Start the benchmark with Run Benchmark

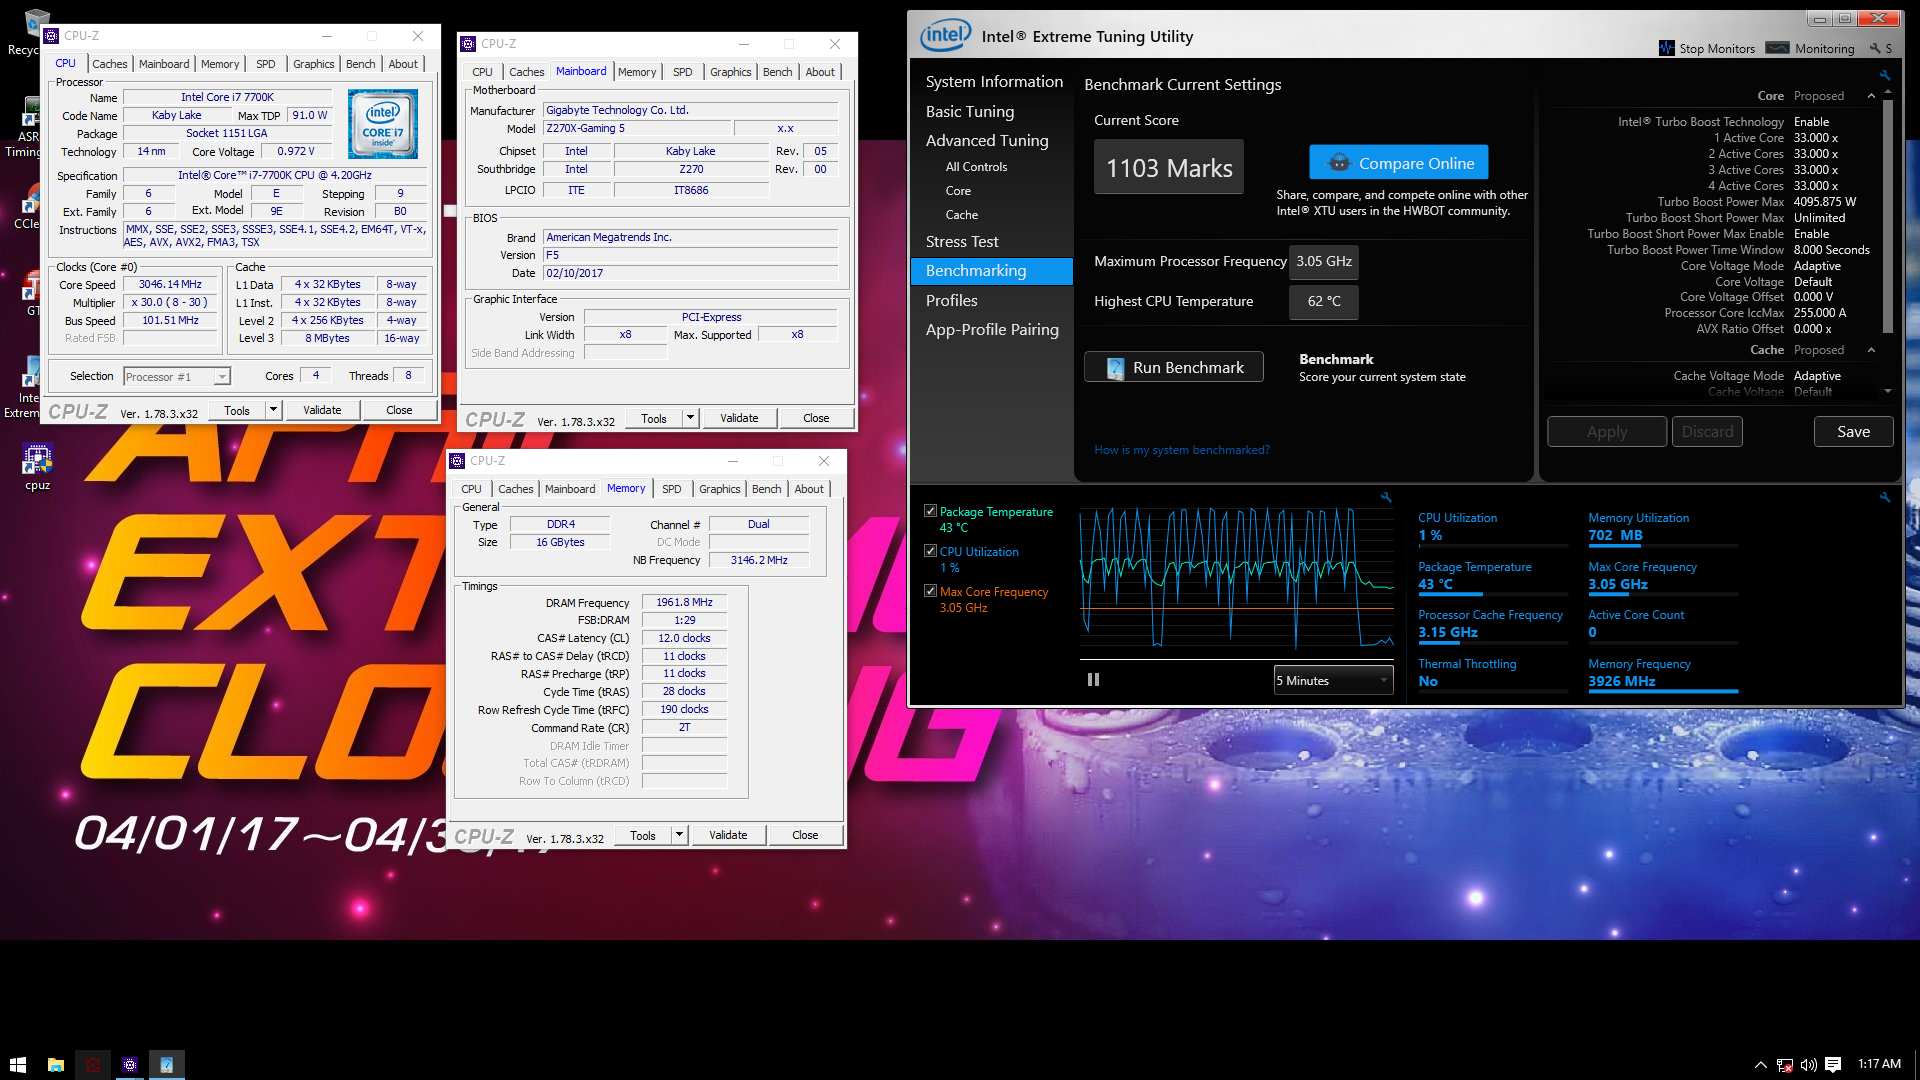point(1174,367)
